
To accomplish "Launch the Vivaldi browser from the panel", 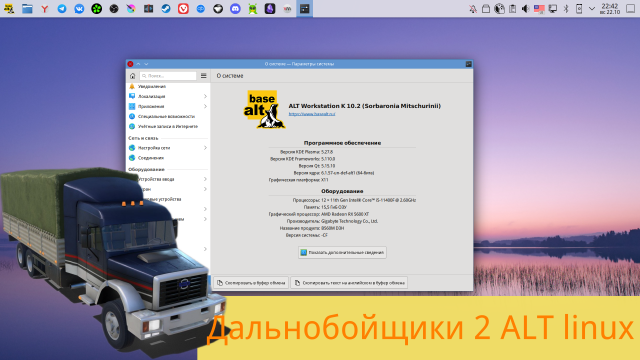I will pos(183,9).
